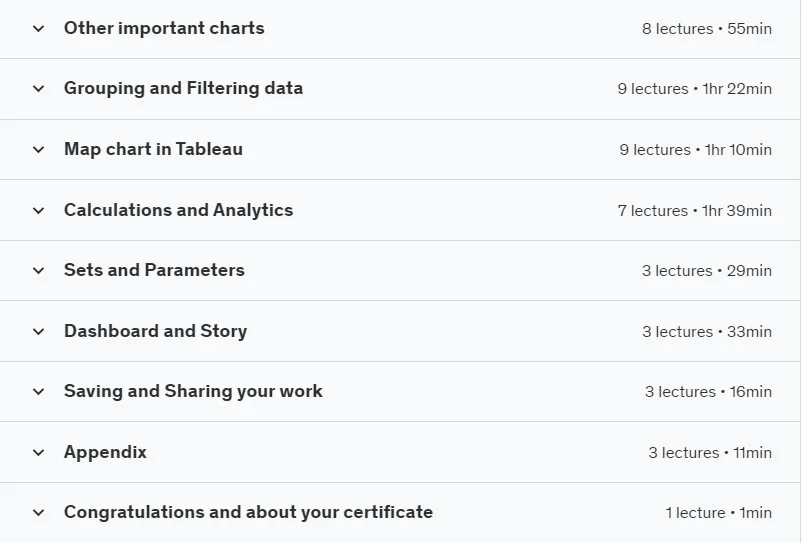Open the Dashboard and Story chevron
Image resolution: width=803 pixels, height=543 pixels.
tap(38, 331)
